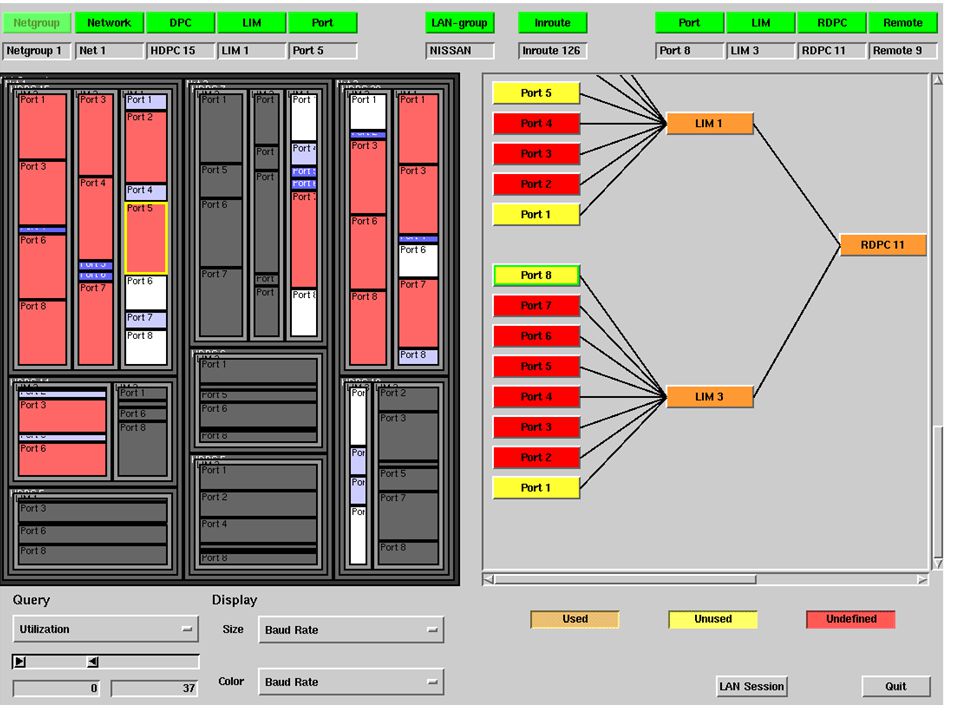
Task: Select the green LAN-group button
Action: pyautogui.click(x=459, y=23)
